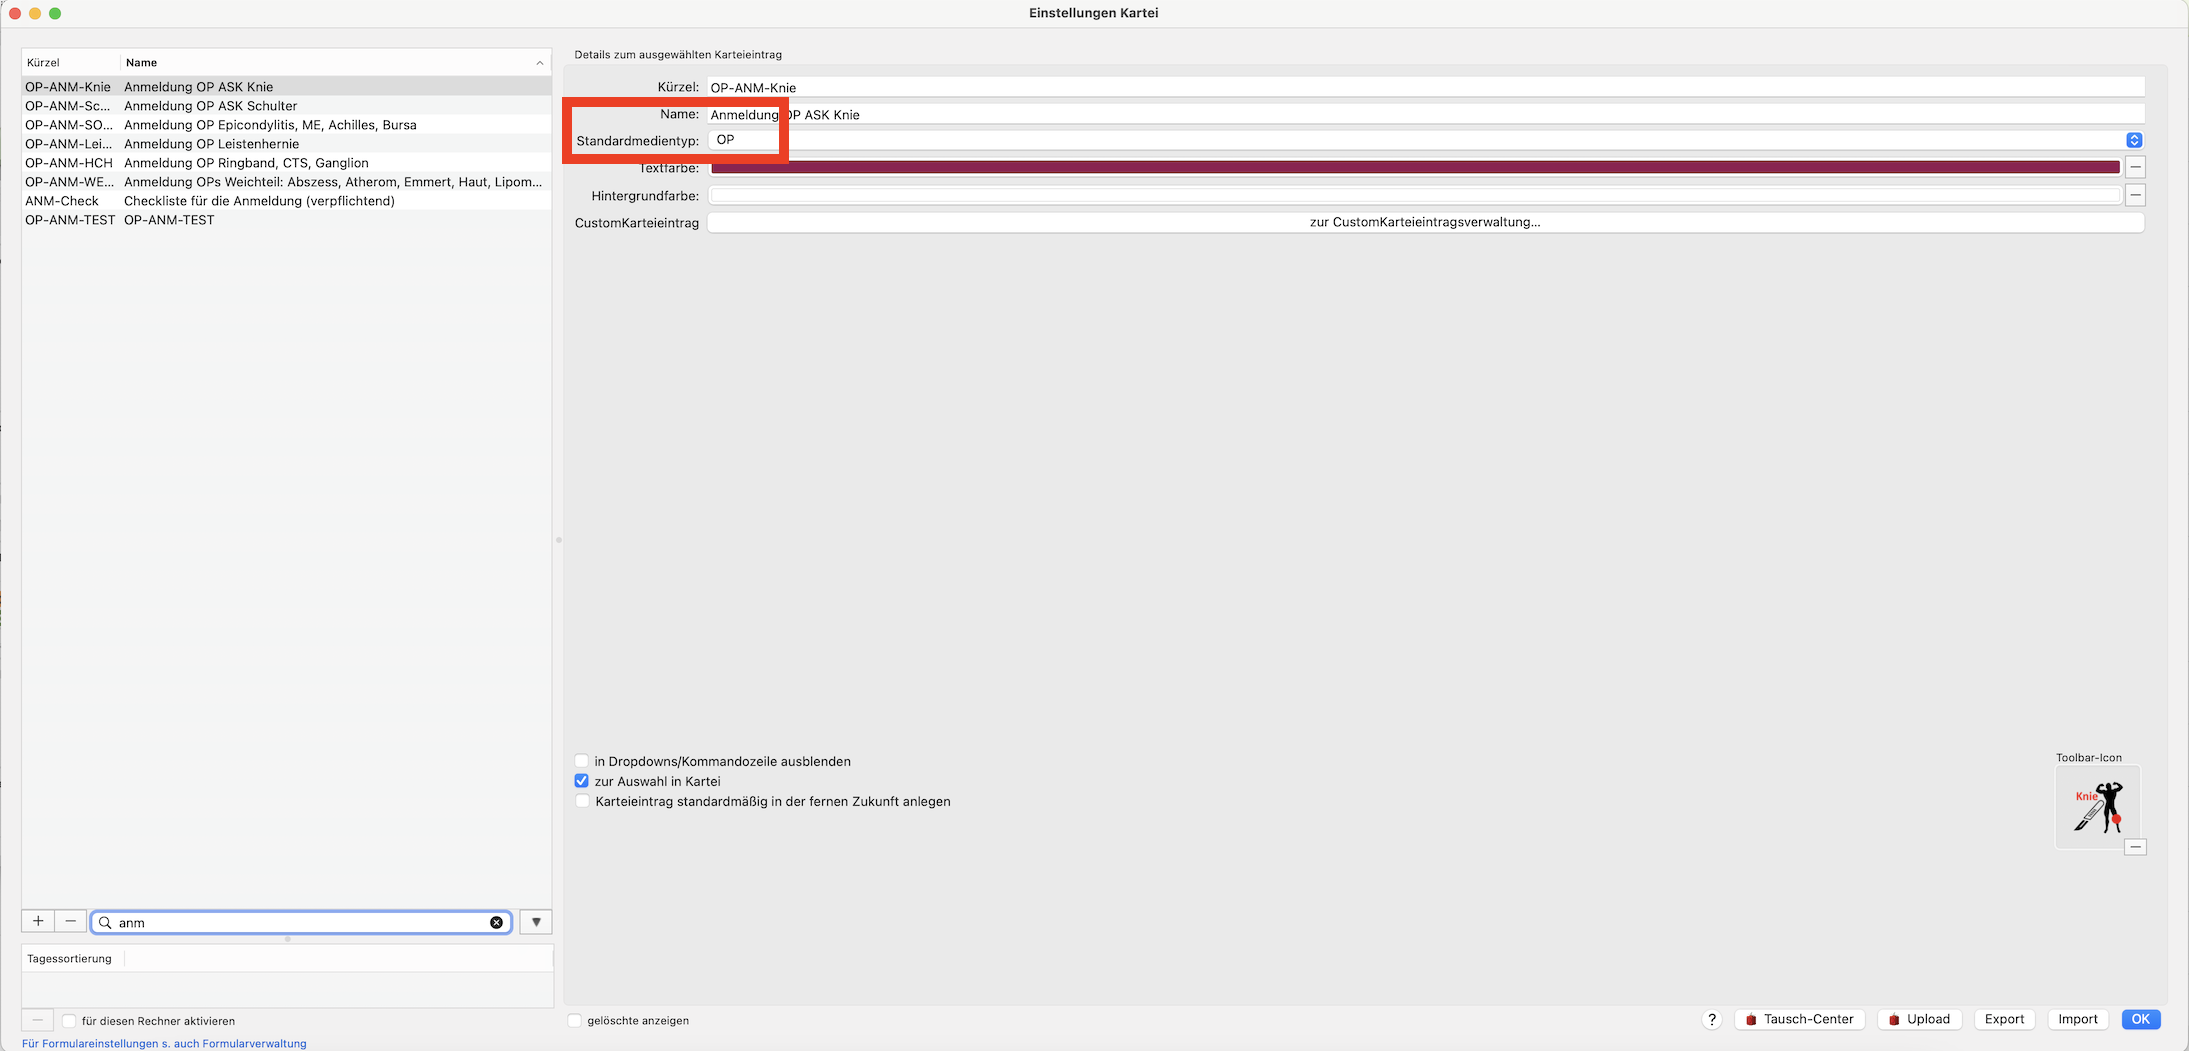
Task: Reset Textfarbe using its minus button
Action: [x=2135, y=167]
